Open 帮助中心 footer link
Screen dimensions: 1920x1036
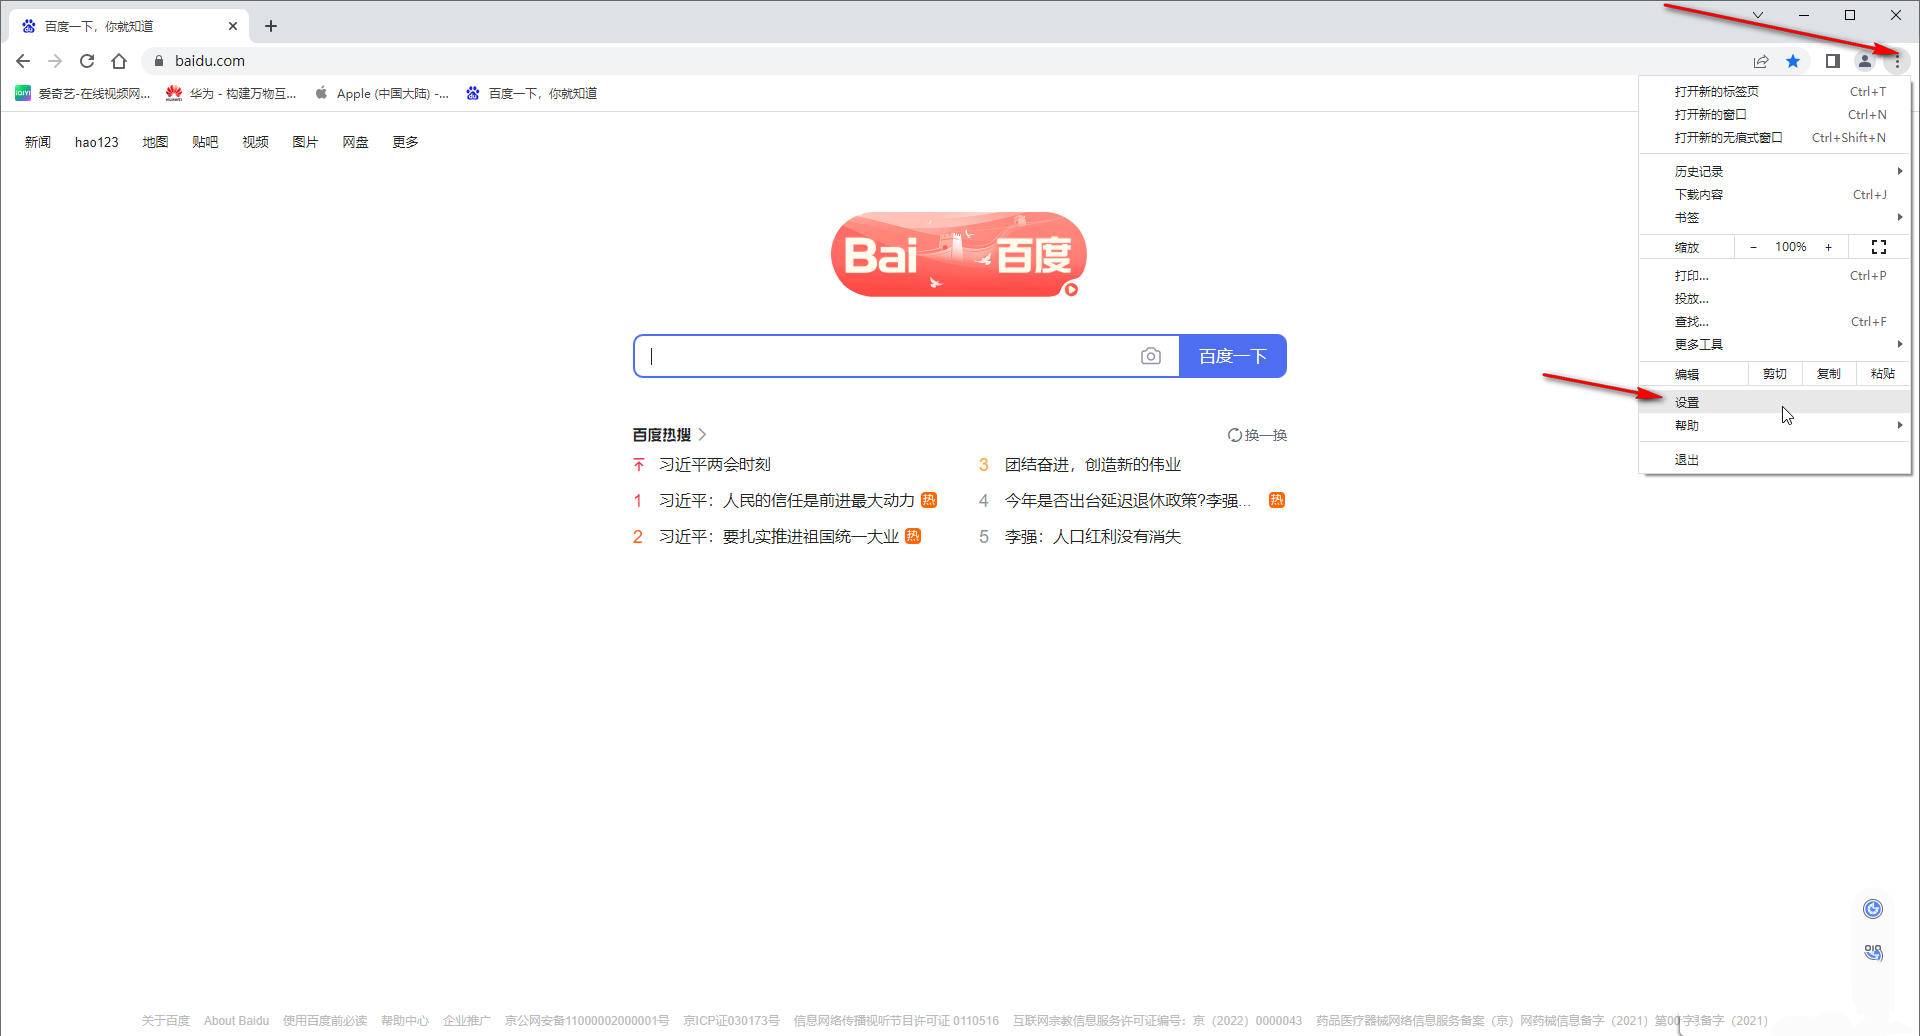point(405,1021)
